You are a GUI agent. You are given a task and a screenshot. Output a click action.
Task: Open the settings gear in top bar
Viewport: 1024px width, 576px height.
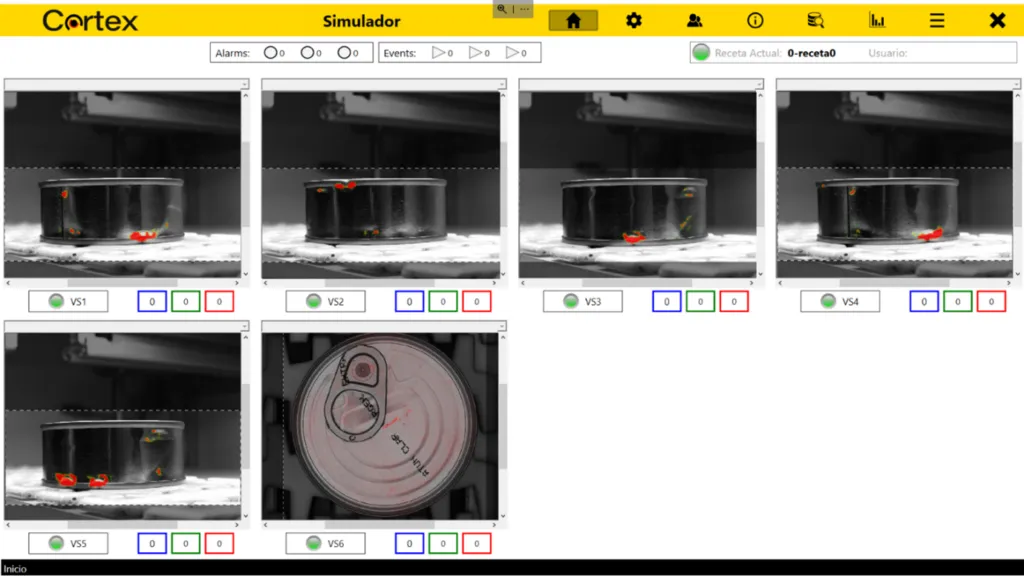[x=633, y=20]
